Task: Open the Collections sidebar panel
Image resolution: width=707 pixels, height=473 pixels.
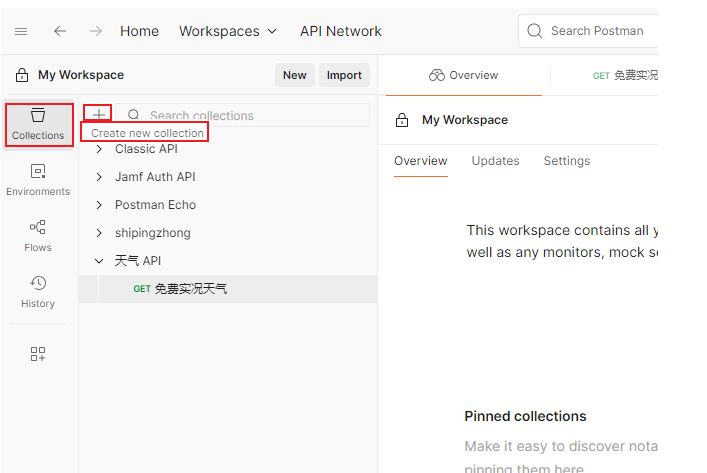Action: pos(38,124)
